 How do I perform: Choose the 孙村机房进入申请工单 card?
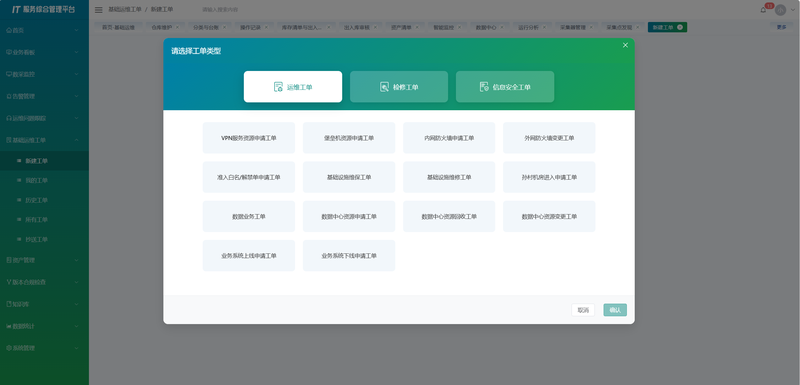pos(549,177)
